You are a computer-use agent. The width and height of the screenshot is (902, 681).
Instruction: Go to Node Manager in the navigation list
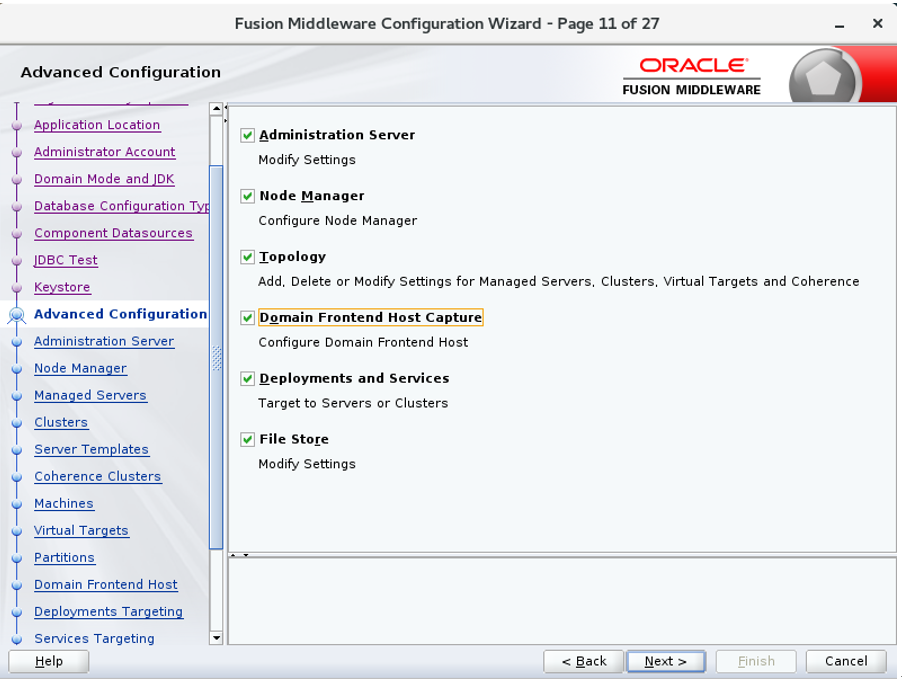80,368
